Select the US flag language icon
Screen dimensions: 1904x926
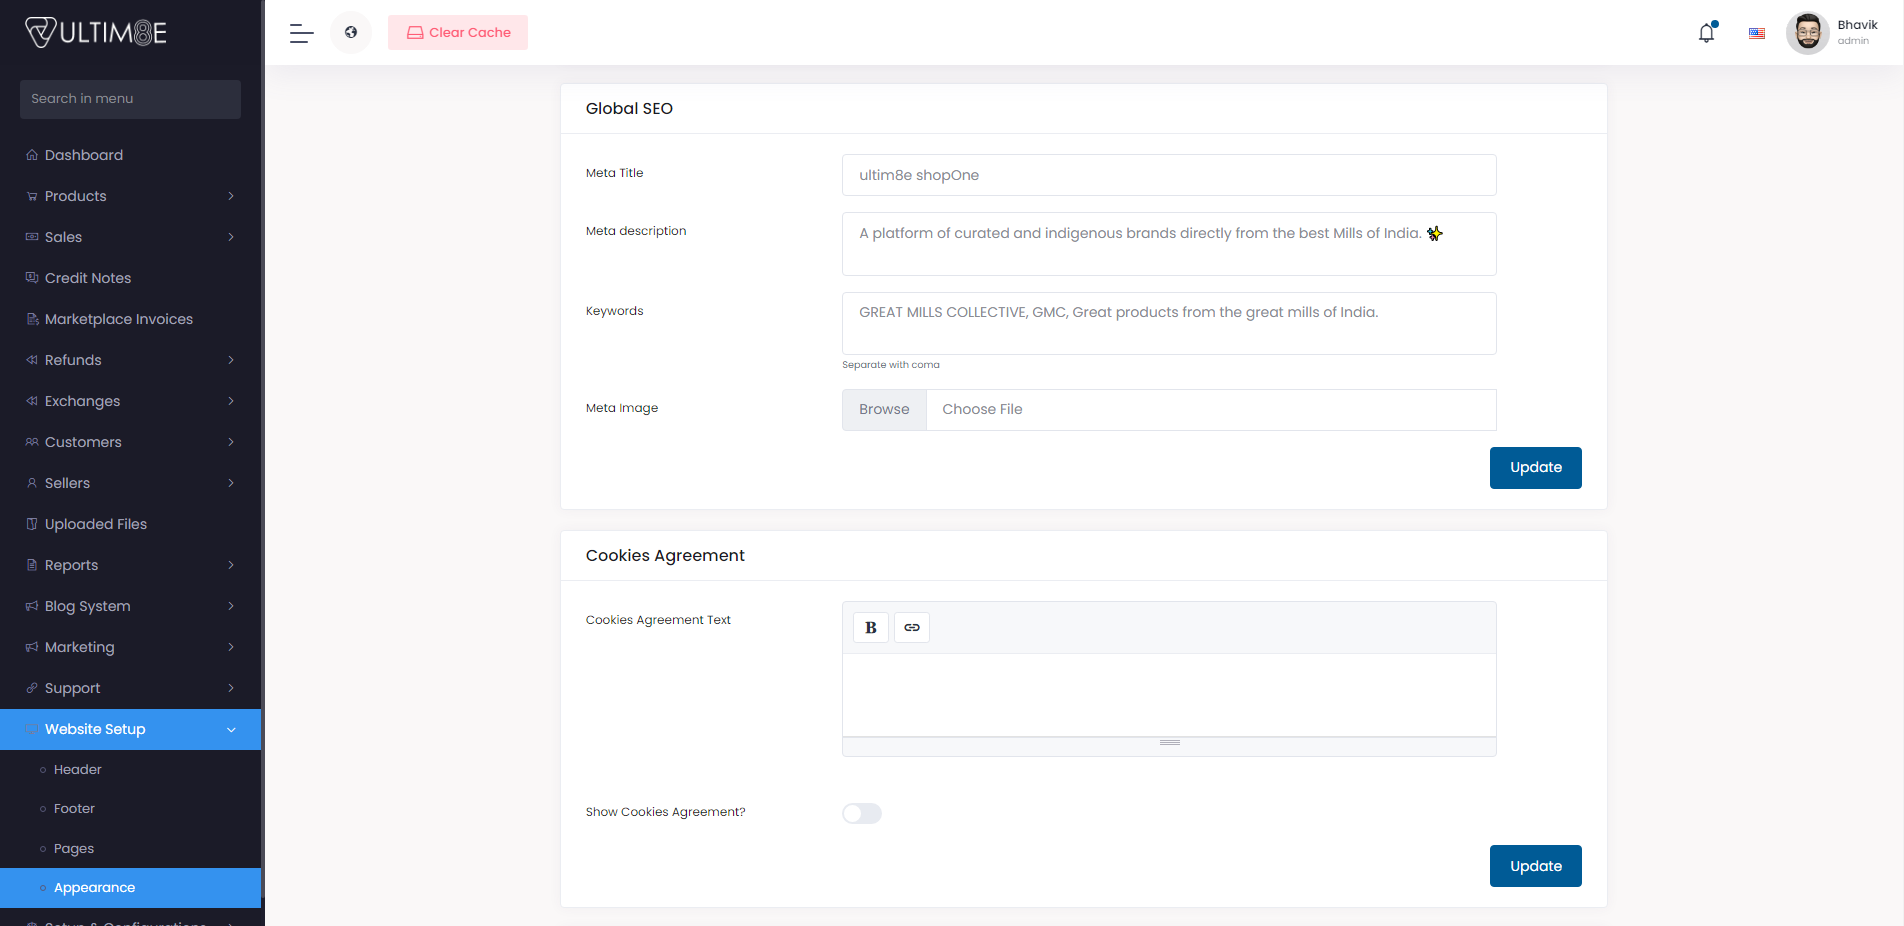pos(1756,33)
